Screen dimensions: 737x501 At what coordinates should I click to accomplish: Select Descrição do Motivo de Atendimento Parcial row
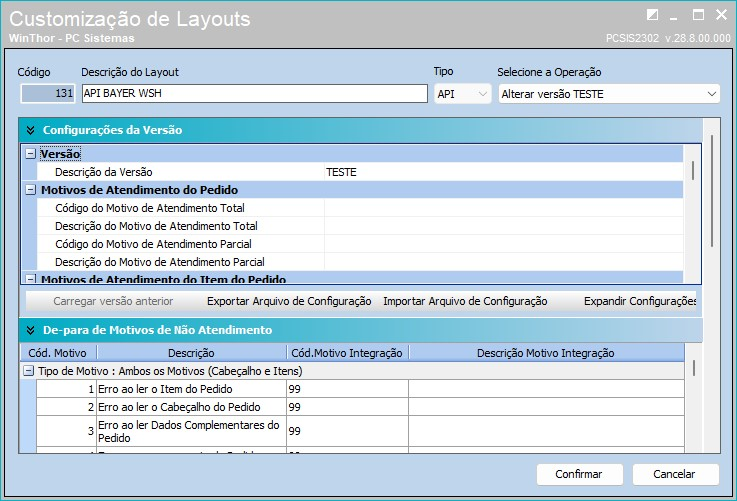click(x=360, y=262)
